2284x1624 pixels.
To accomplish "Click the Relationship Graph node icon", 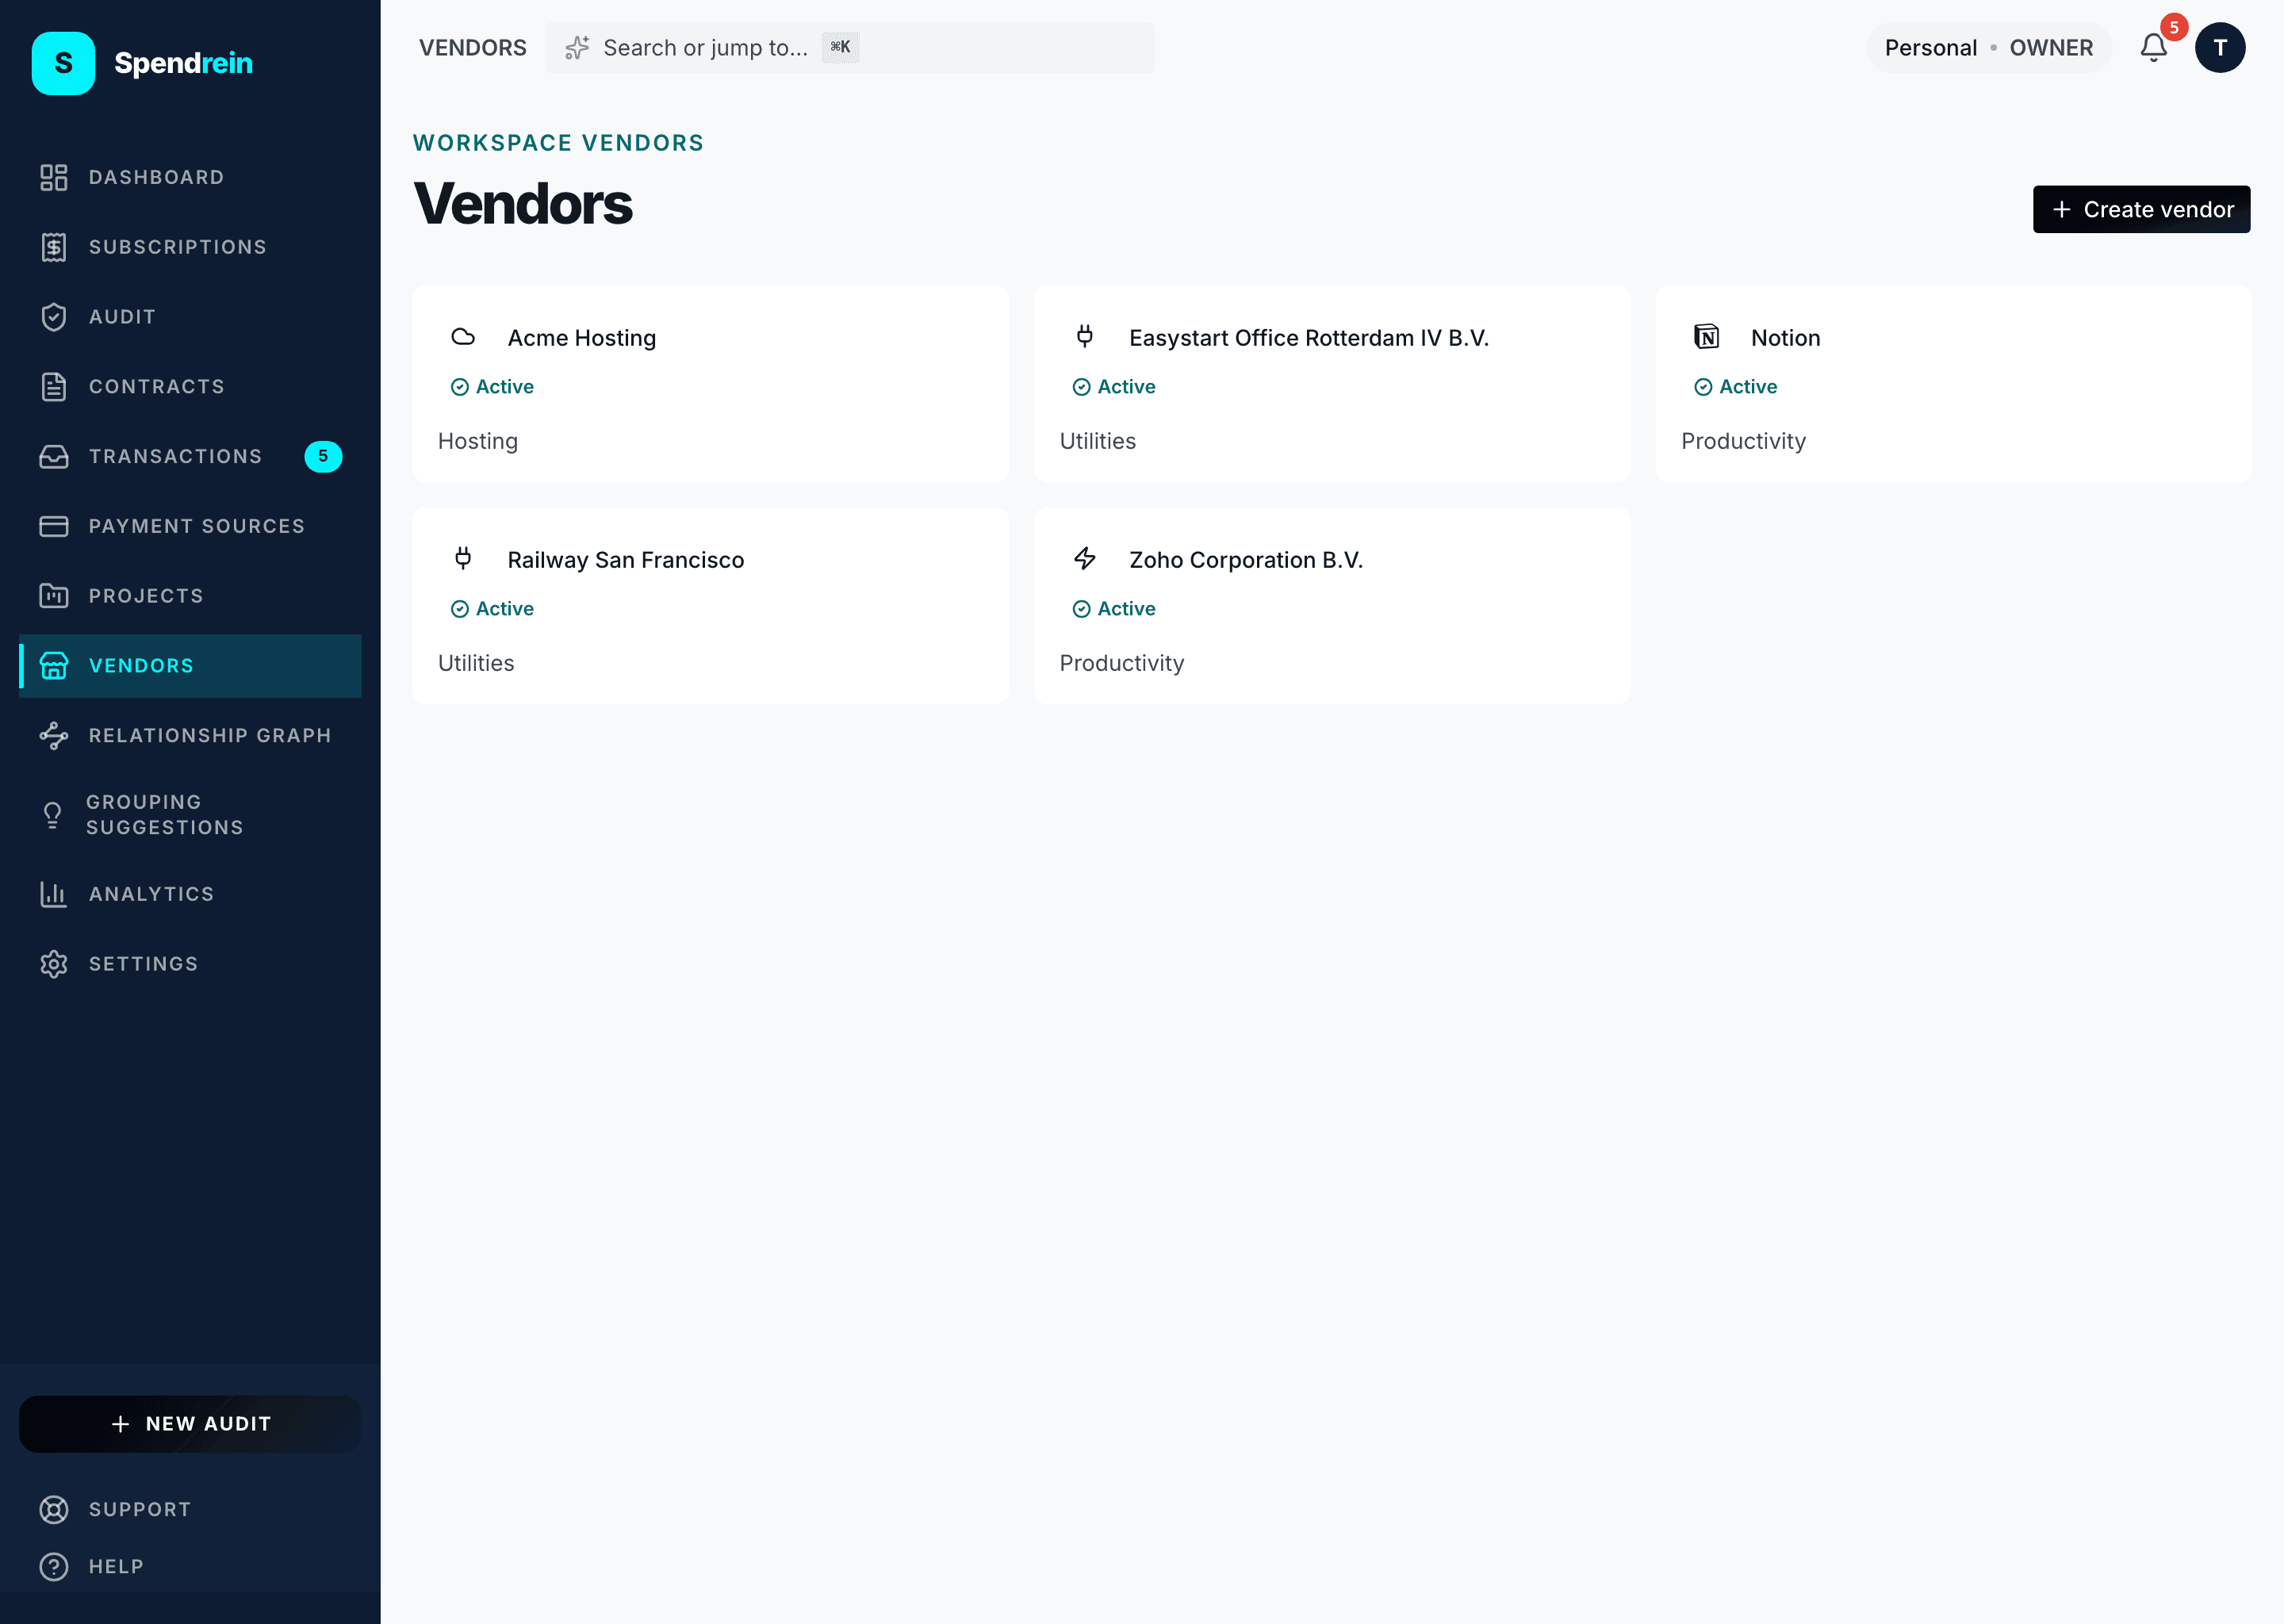I will pyautogui.click(x=54, y=736).
